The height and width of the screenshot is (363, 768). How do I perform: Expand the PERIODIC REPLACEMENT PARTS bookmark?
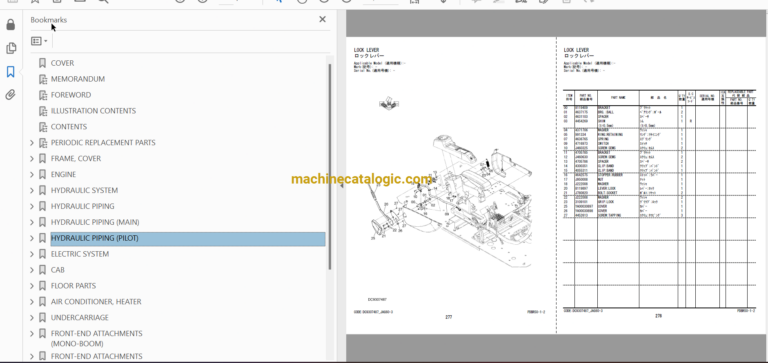point(32,143)
